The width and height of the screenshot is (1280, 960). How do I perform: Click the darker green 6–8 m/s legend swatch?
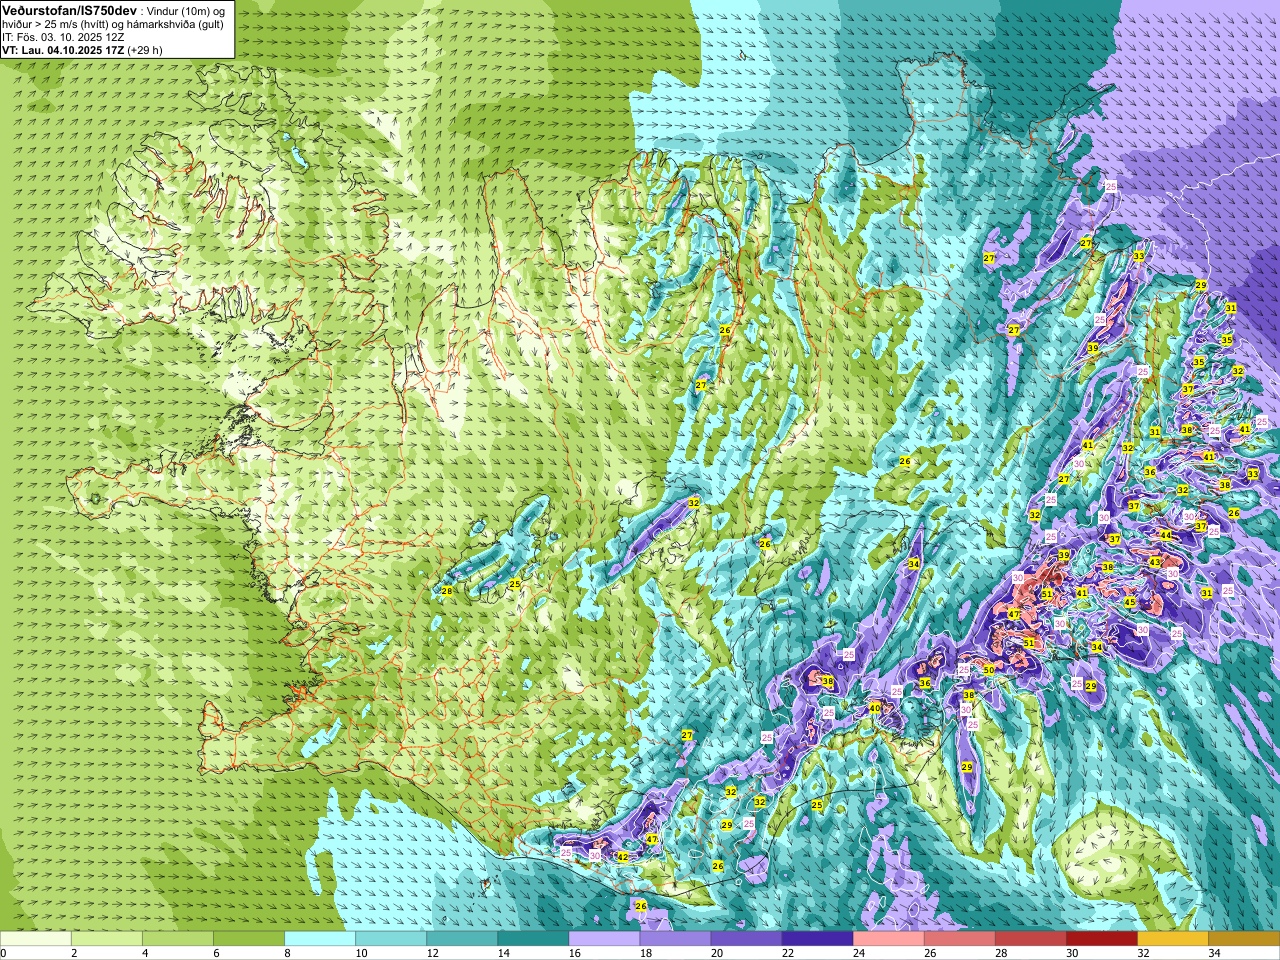(249, 939)
